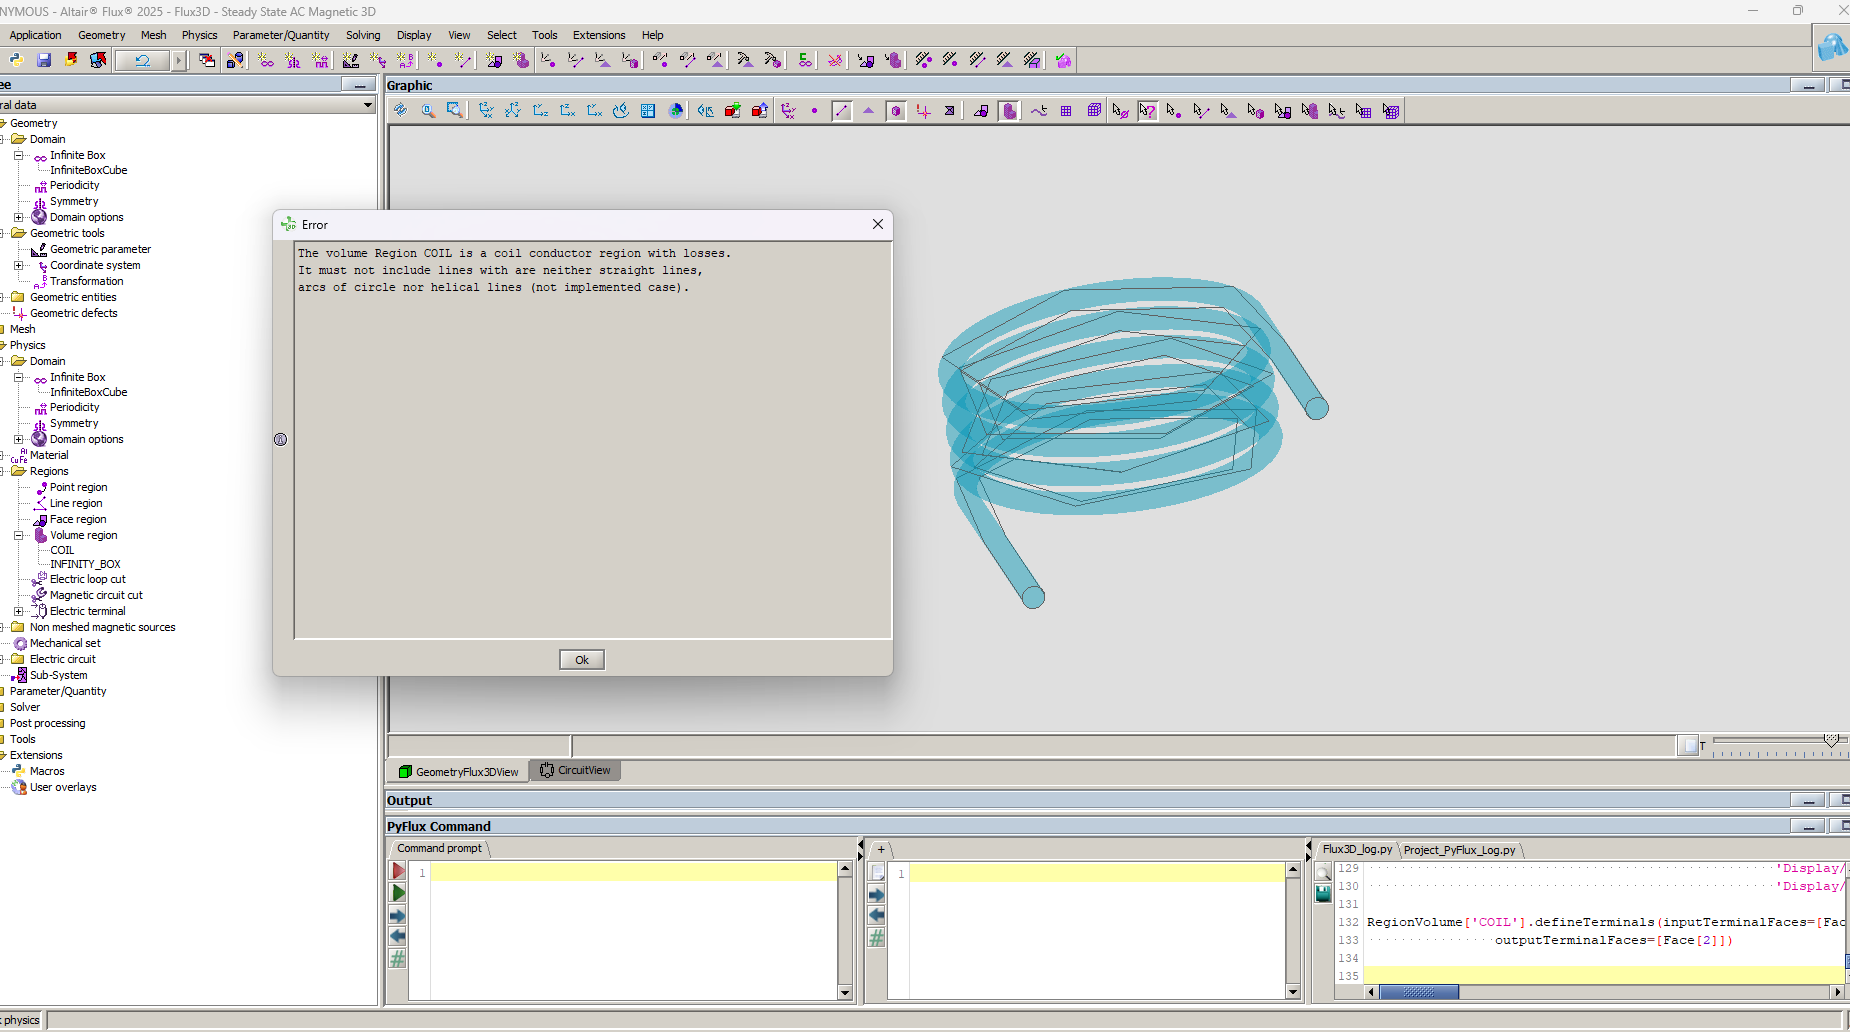Click the slider at bottom right of Graphic
Screen dimensions: 1850x1032
(x=1831, y=741)
